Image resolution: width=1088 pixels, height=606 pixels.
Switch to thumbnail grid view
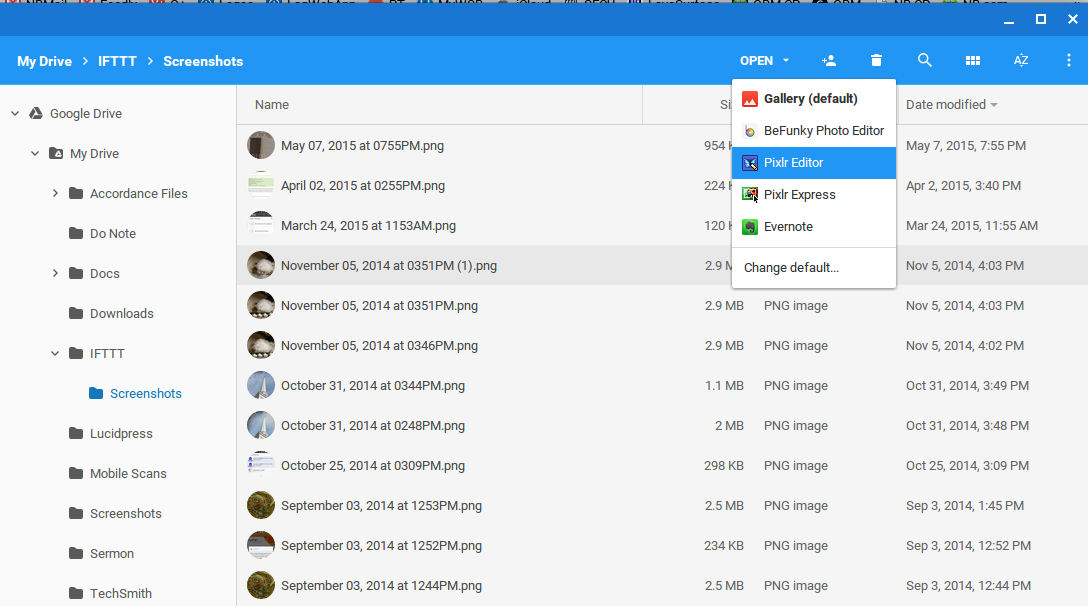coord(973,61)
